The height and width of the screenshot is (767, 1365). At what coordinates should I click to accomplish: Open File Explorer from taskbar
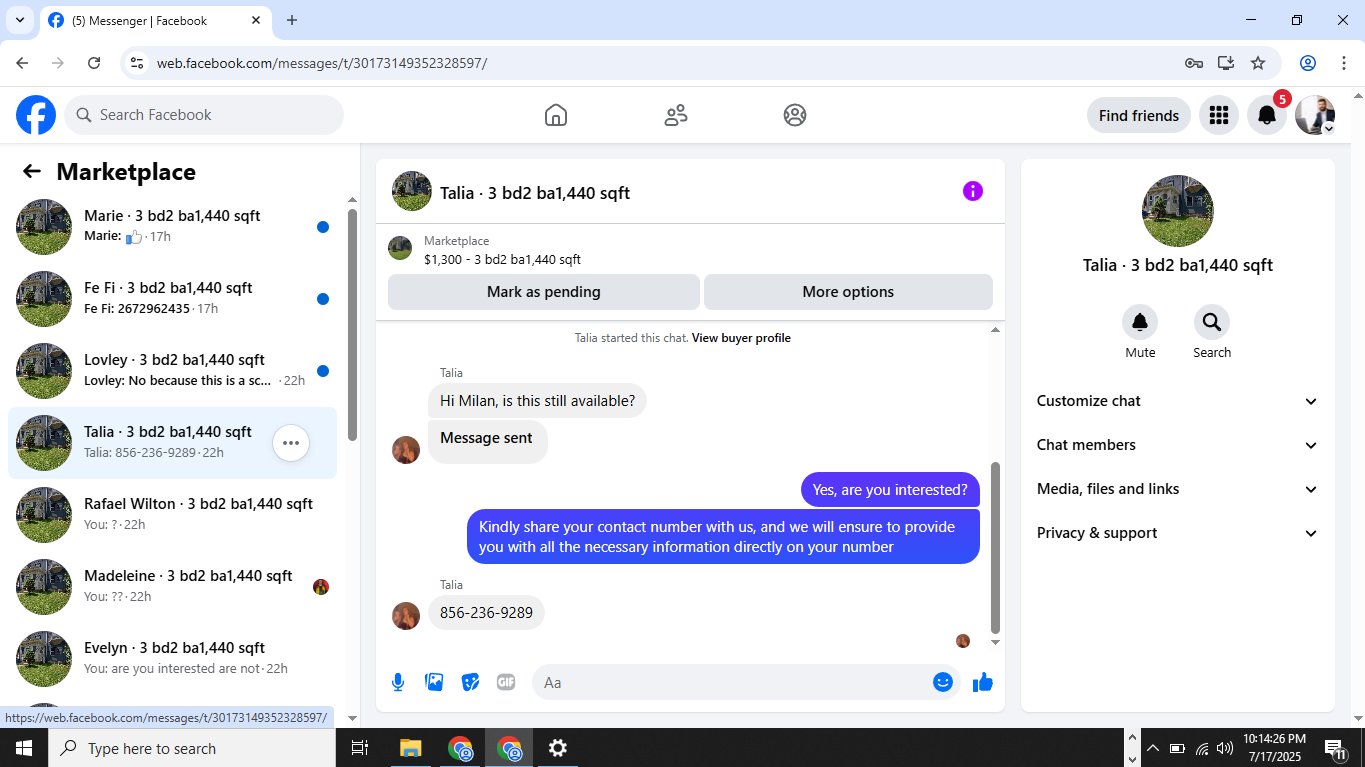pos(410,748)
